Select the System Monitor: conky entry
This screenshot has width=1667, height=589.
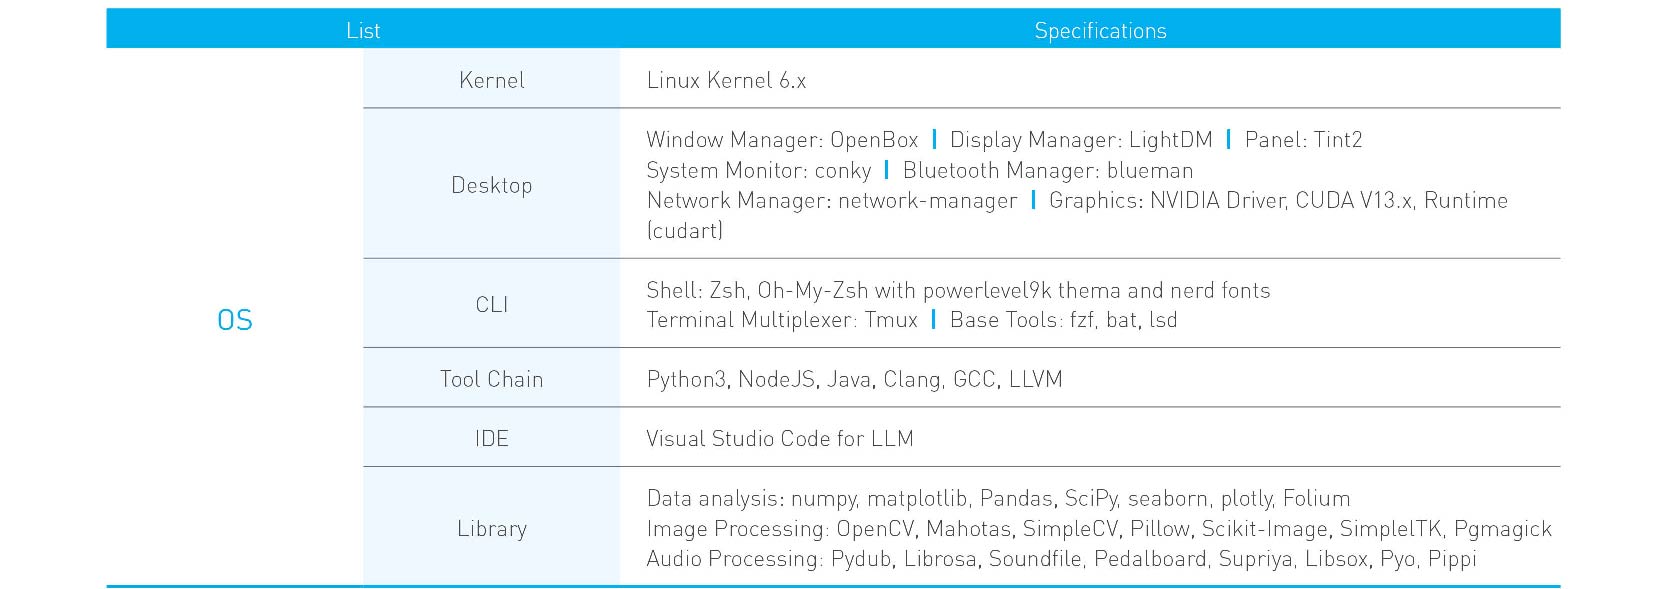(x=759, y=170)
